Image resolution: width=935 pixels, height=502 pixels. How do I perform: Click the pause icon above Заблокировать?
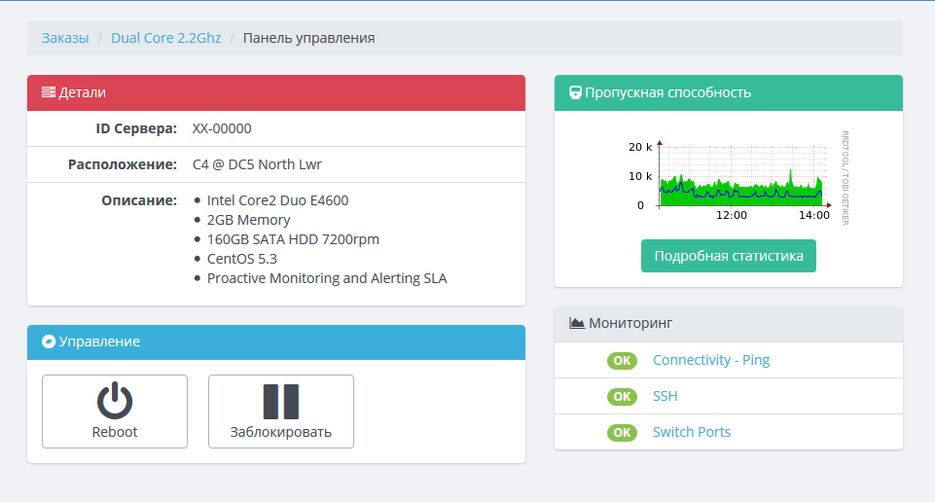tap(281, 401)
